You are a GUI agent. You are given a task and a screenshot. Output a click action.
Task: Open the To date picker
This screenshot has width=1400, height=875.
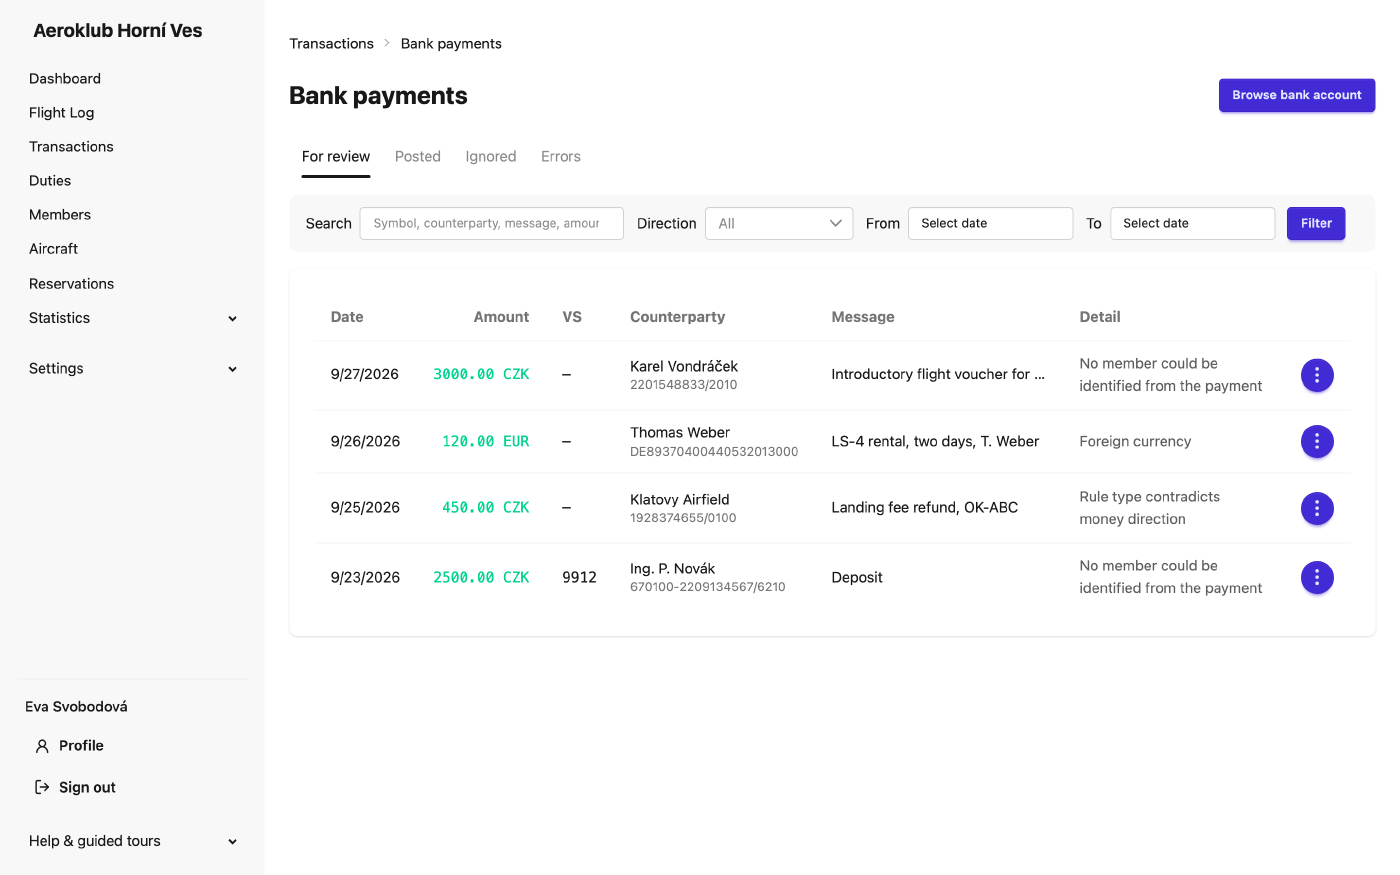pos(1192,223)
